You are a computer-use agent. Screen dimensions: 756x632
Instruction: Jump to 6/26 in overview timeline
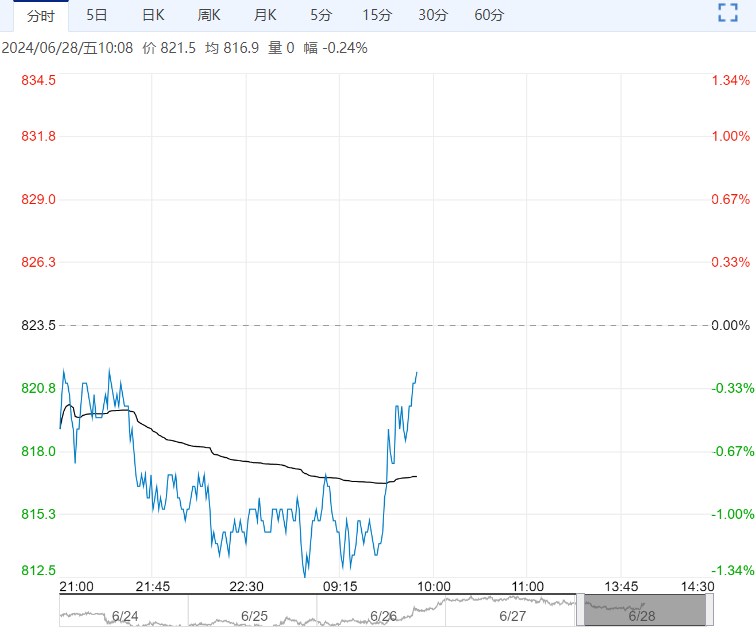pyautogui.click(x=383, y=617)
